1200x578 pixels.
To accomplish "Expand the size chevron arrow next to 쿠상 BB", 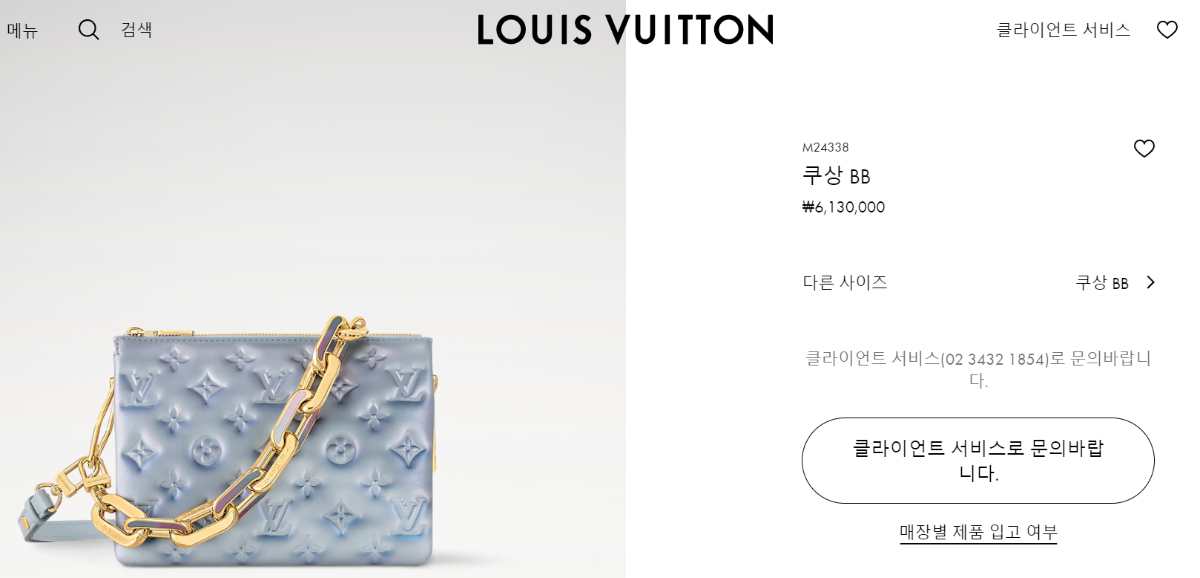I will click(1150, 282).
